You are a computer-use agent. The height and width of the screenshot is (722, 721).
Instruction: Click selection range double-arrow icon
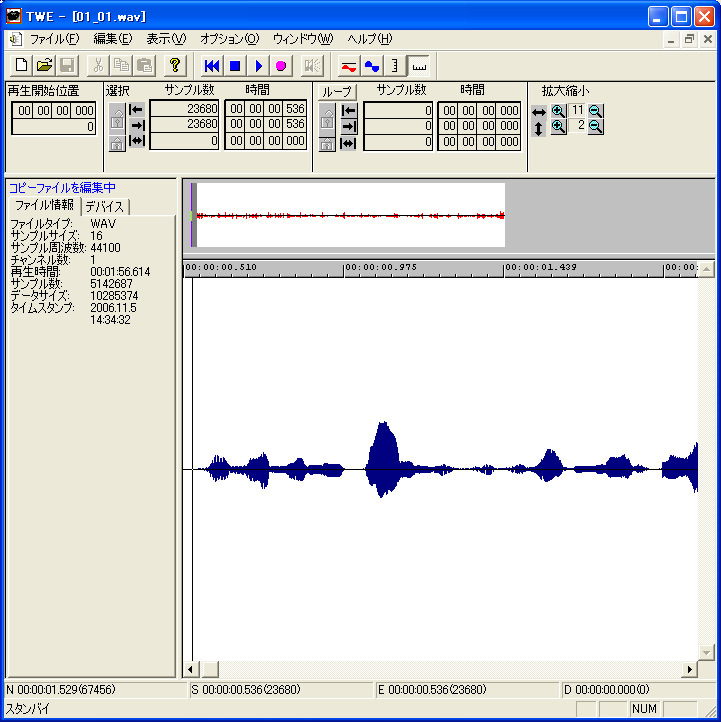click(x=137, y=140)
